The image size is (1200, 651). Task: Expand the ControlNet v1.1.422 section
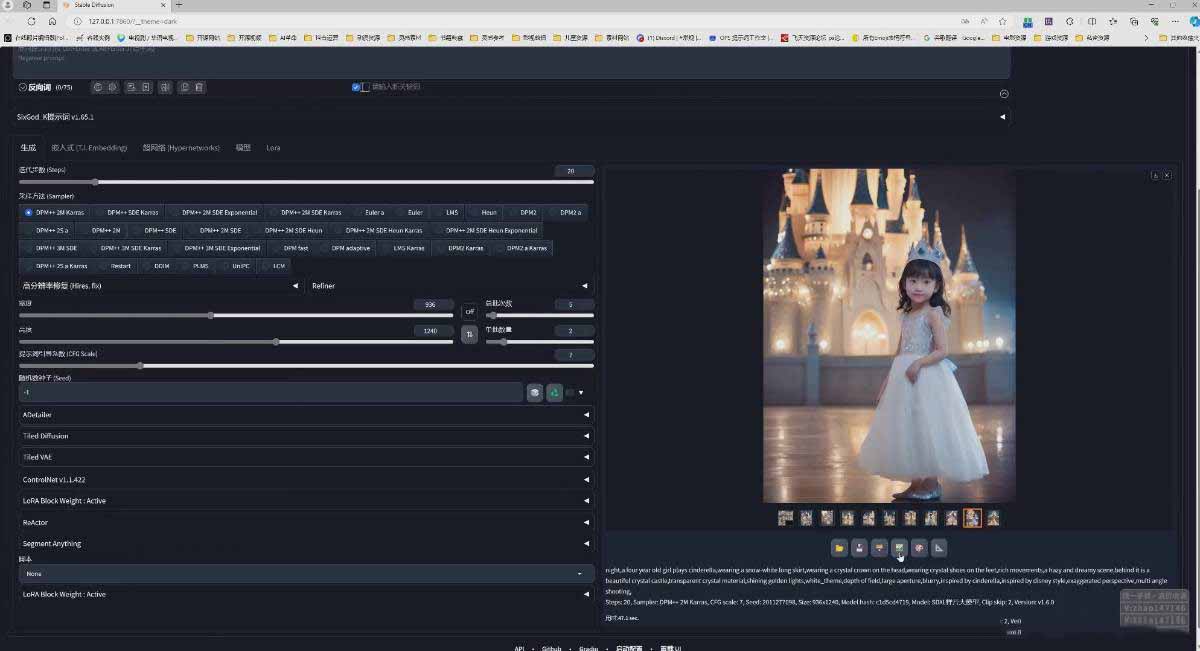click(300, 479)
